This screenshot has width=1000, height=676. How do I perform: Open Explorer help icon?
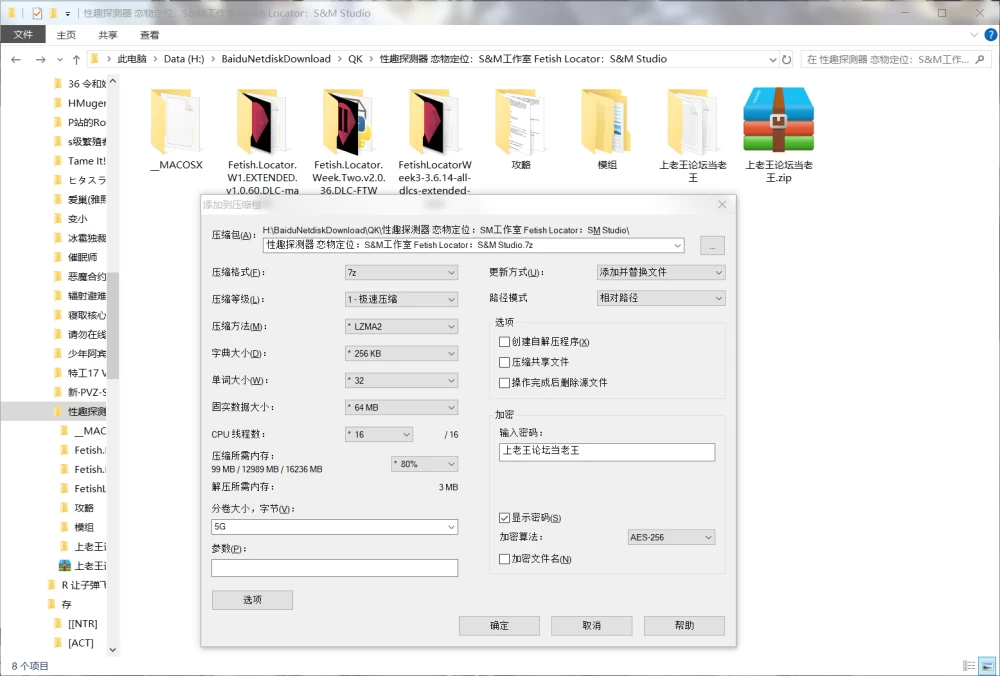(990, 35)
